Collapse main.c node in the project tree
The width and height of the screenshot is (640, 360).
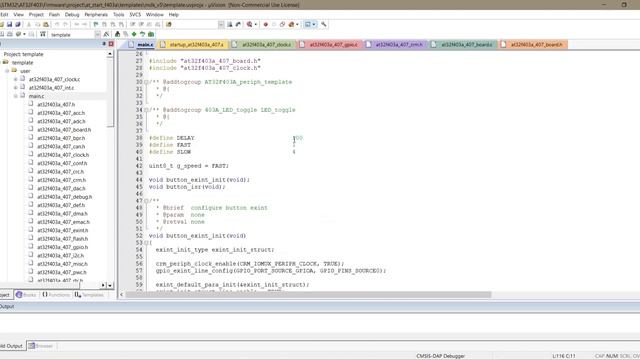[16, 96]
